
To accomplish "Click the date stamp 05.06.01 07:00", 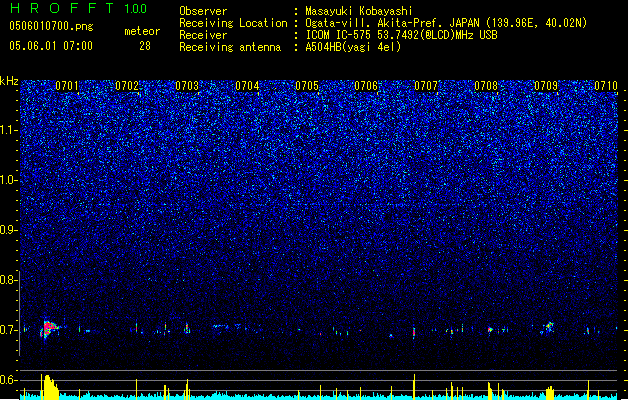I will pos(51,46).
